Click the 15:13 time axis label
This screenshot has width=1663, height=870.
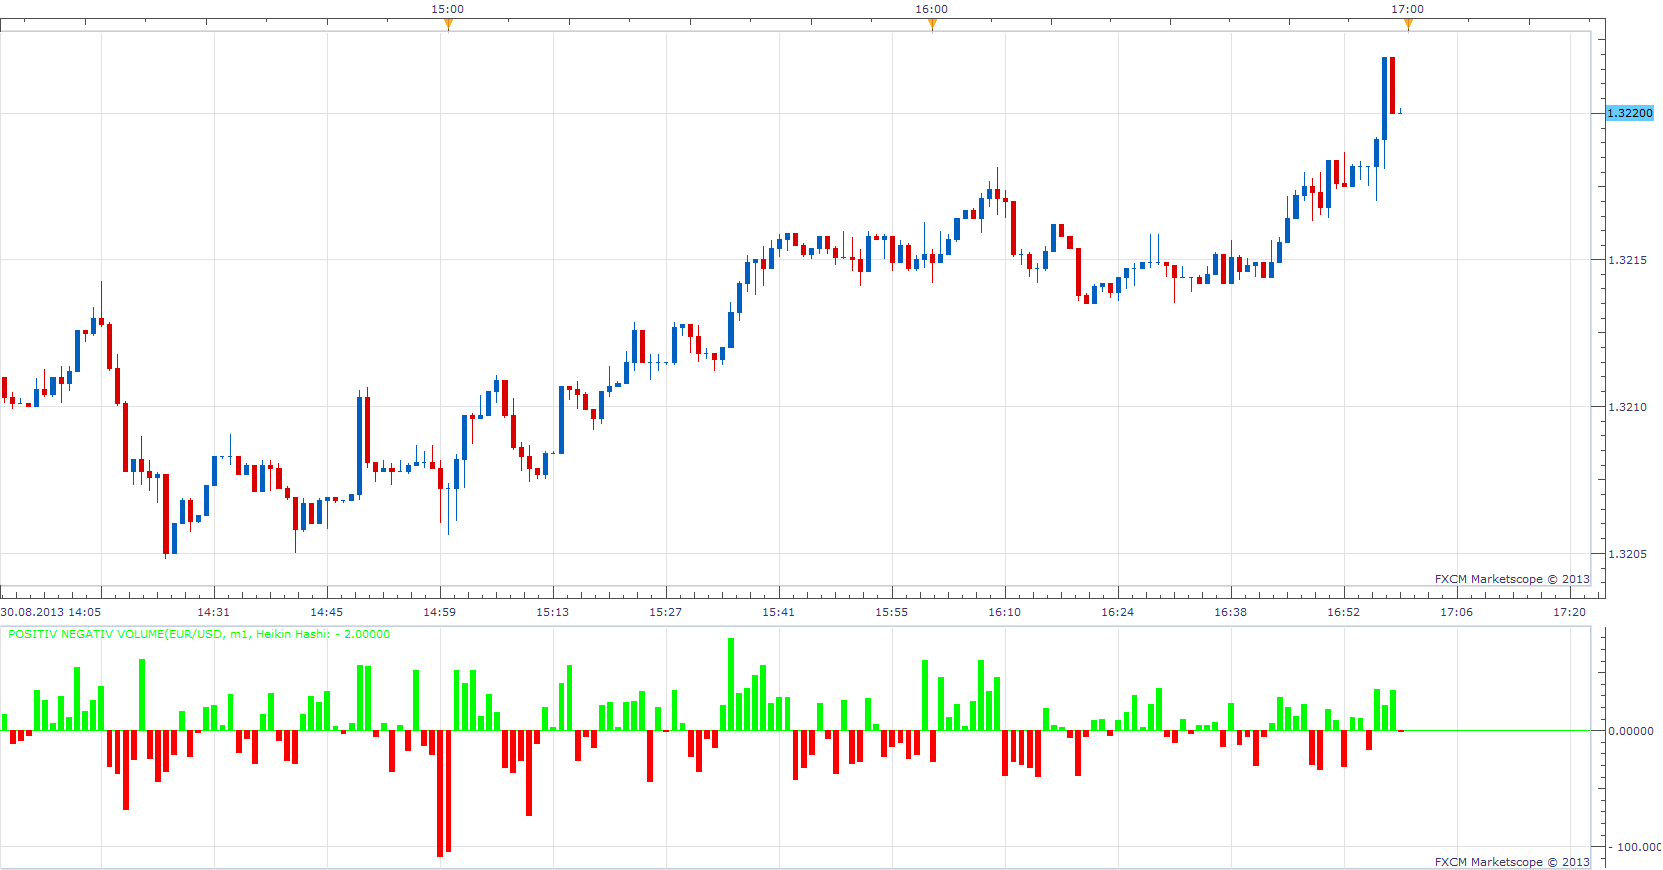(552, 612)
